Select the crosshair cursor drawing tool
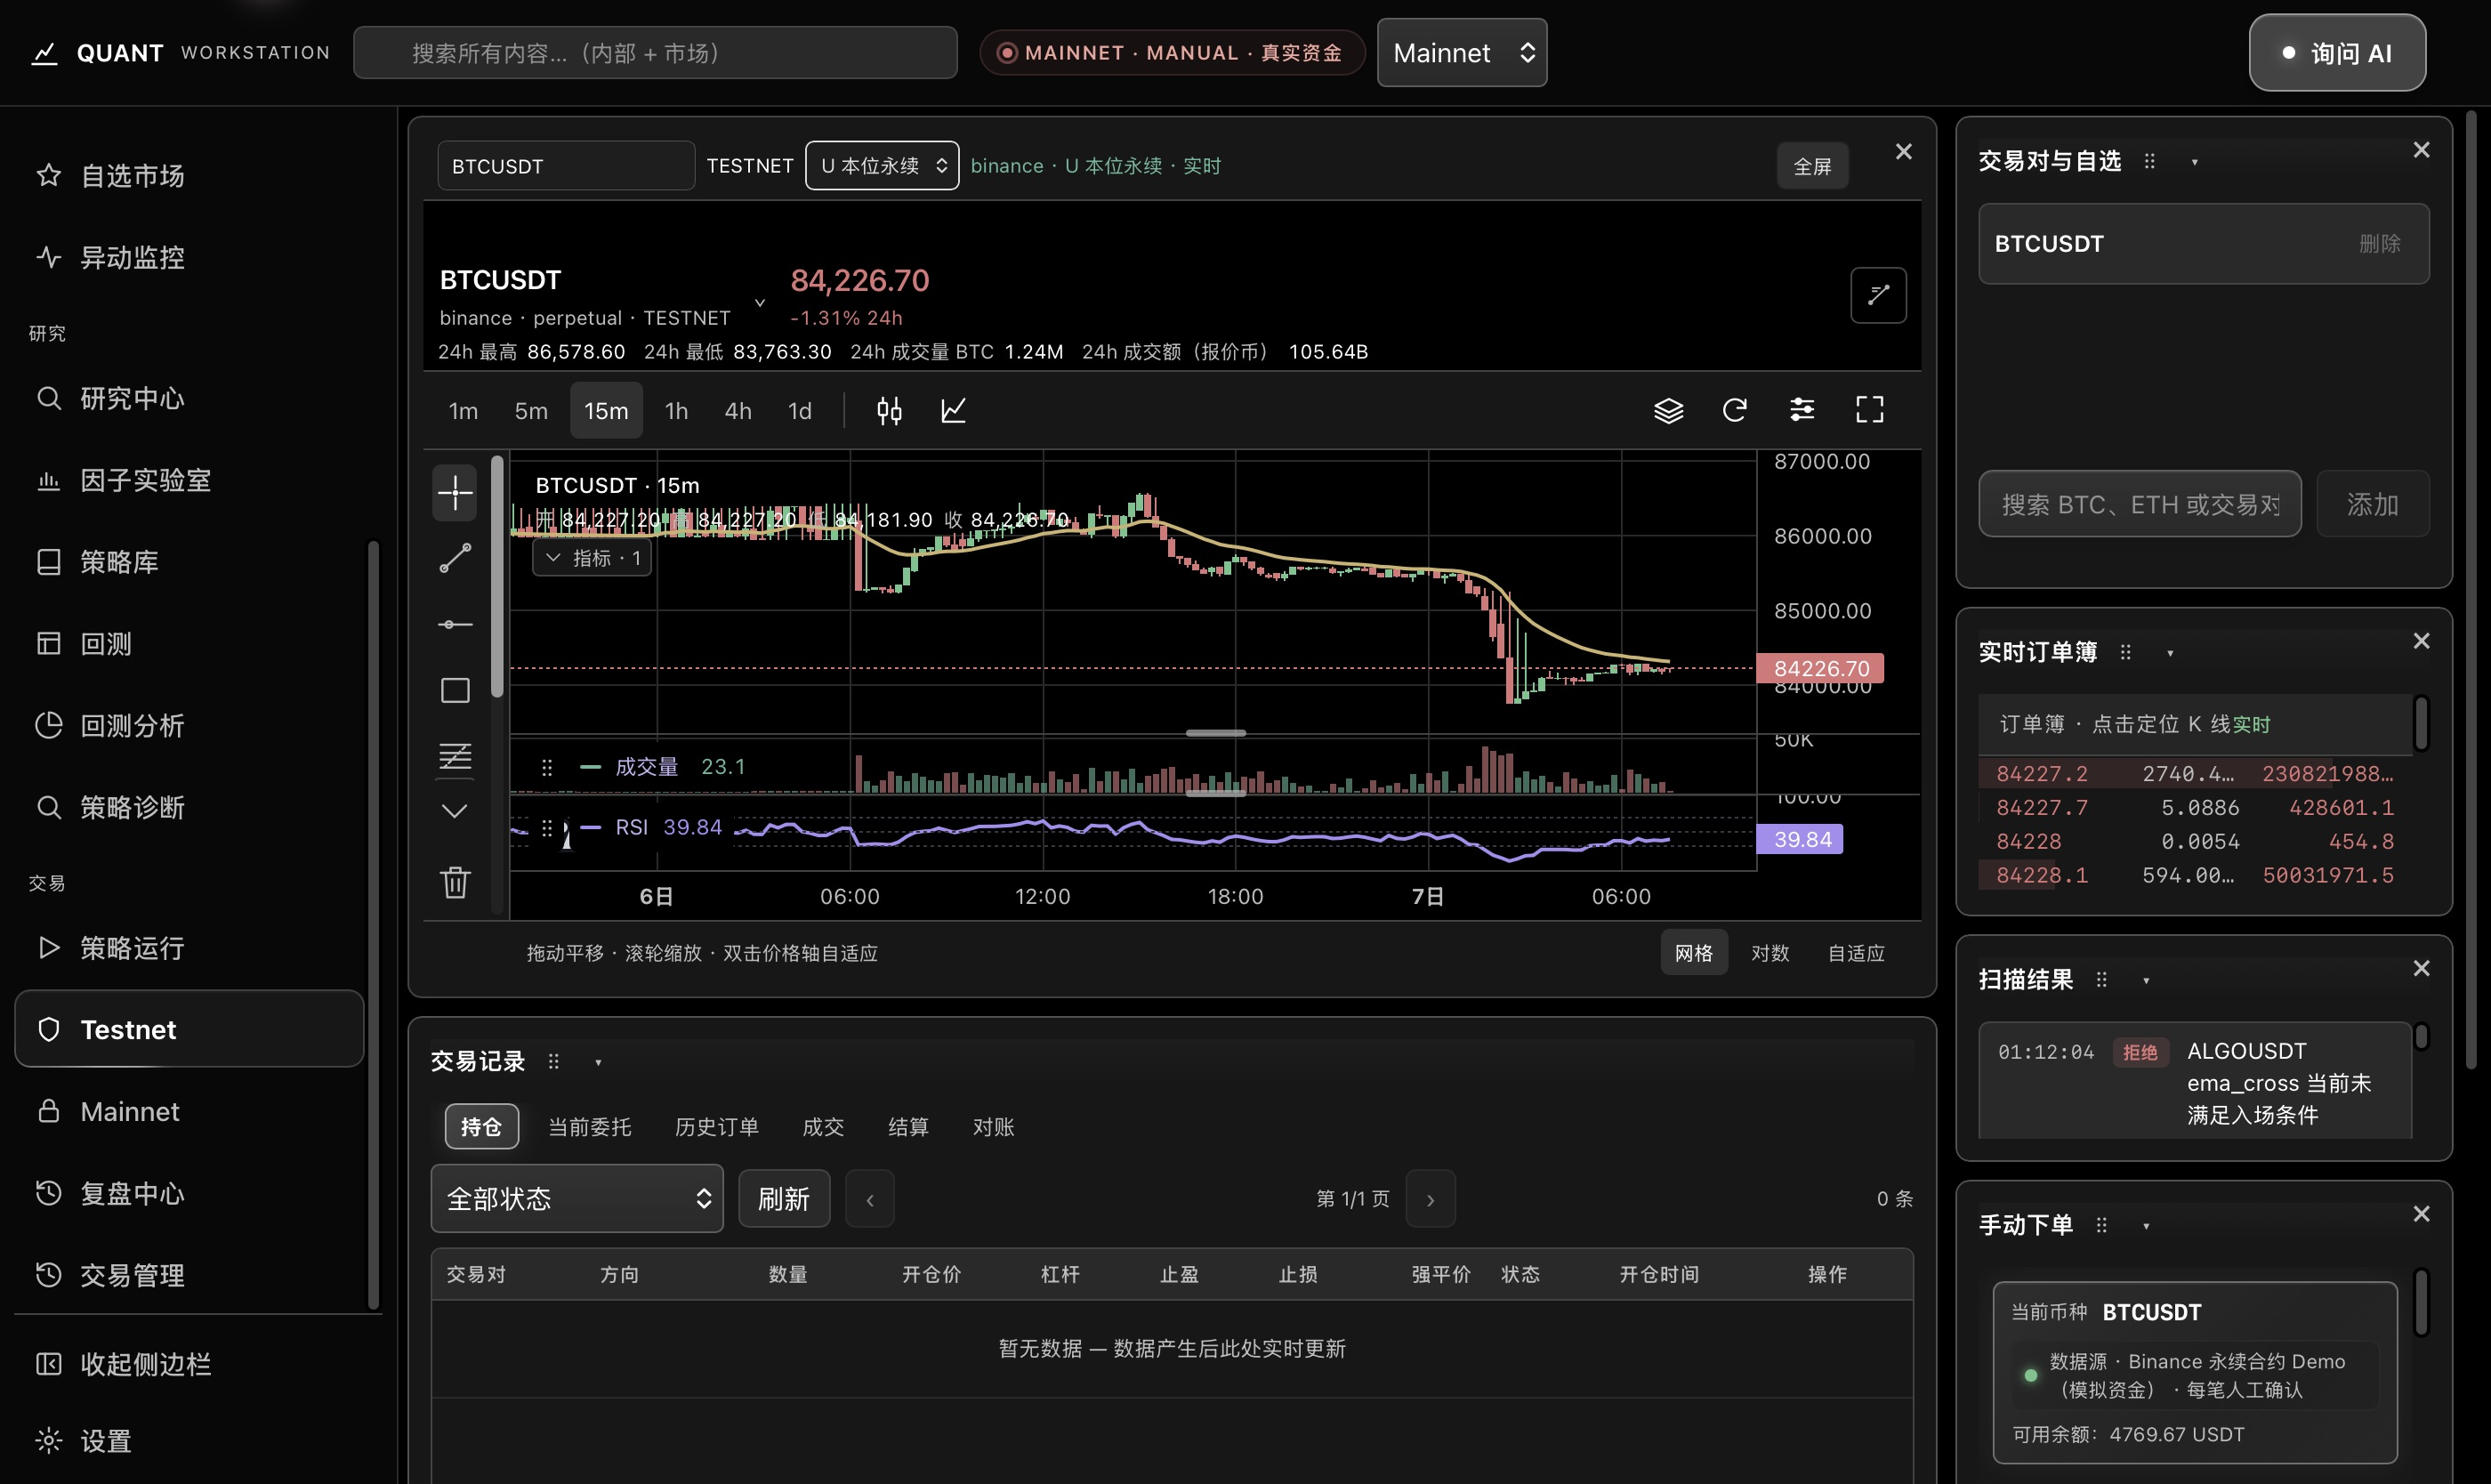2491x1484 pixels. click(455, 492)
